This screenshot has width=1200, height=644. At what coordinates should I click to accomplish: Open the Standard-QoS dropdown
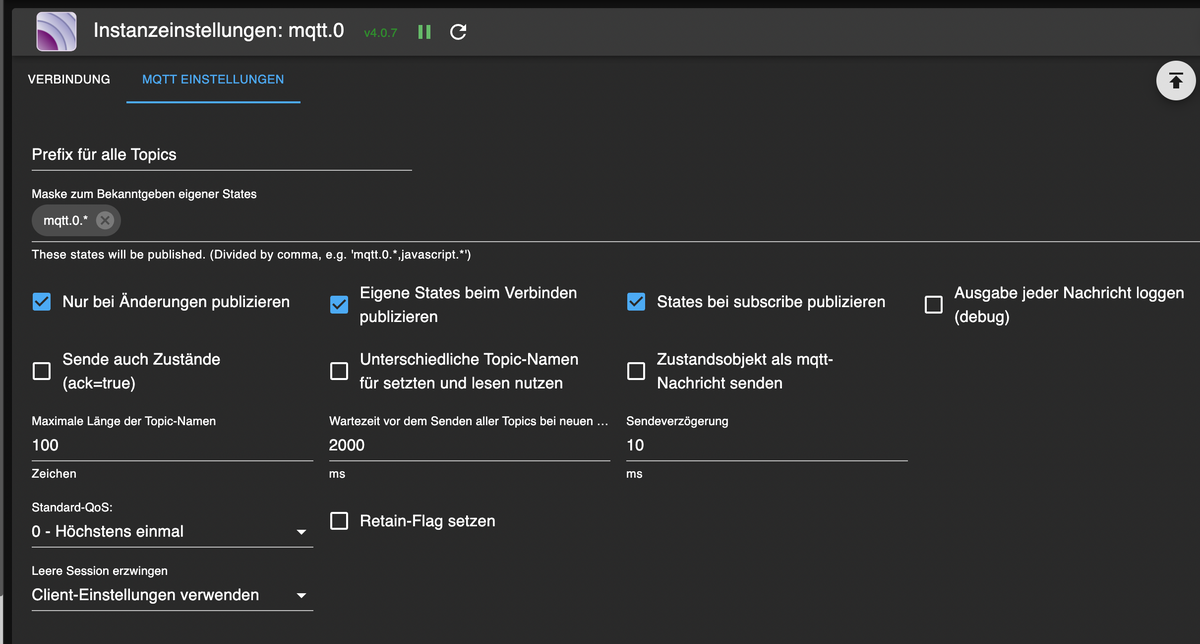click(170, 532)
